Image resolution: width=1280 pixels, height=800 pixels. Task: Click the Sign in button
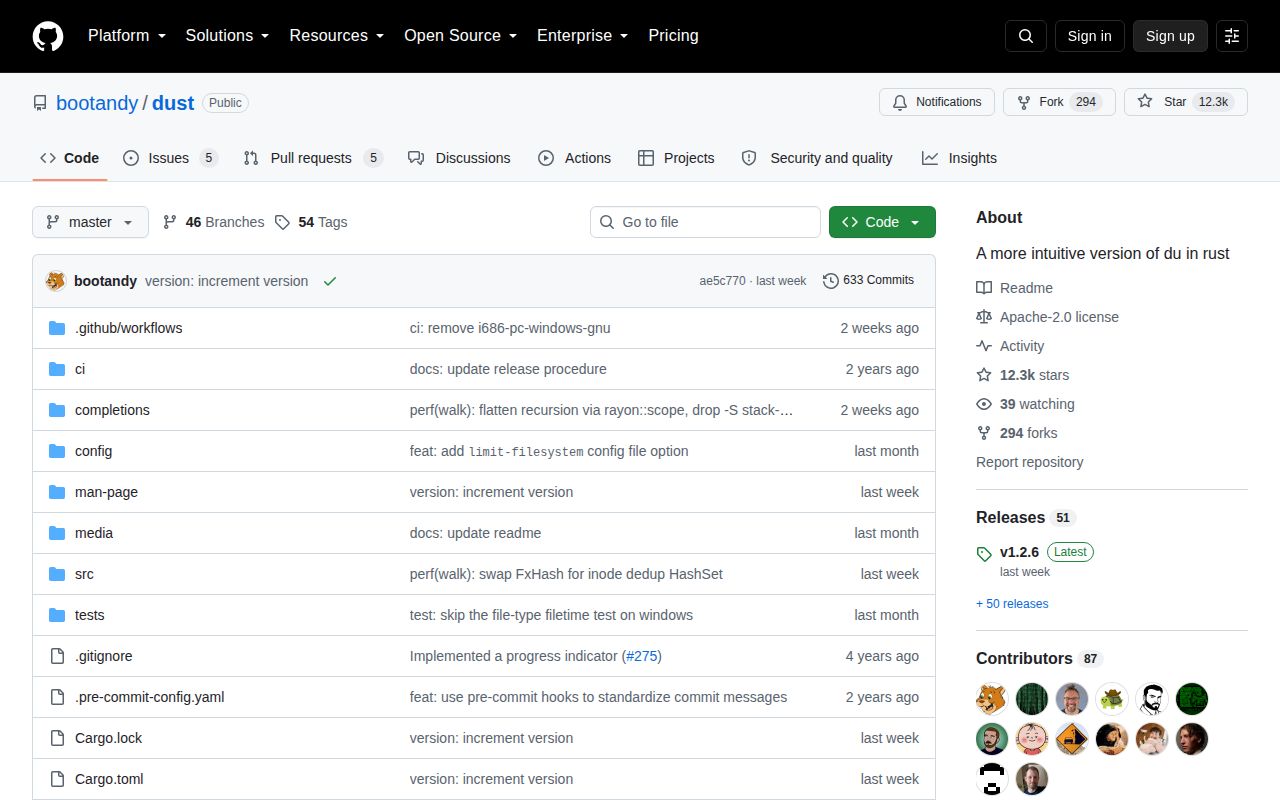1089,36
